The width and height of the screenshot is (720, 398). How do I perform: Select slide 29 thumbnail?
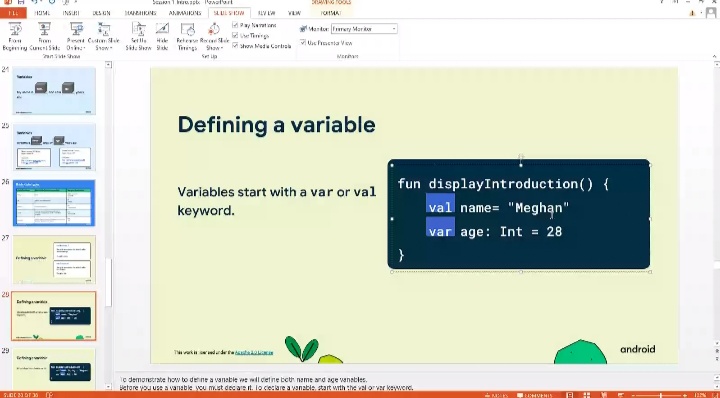[54, 370]
